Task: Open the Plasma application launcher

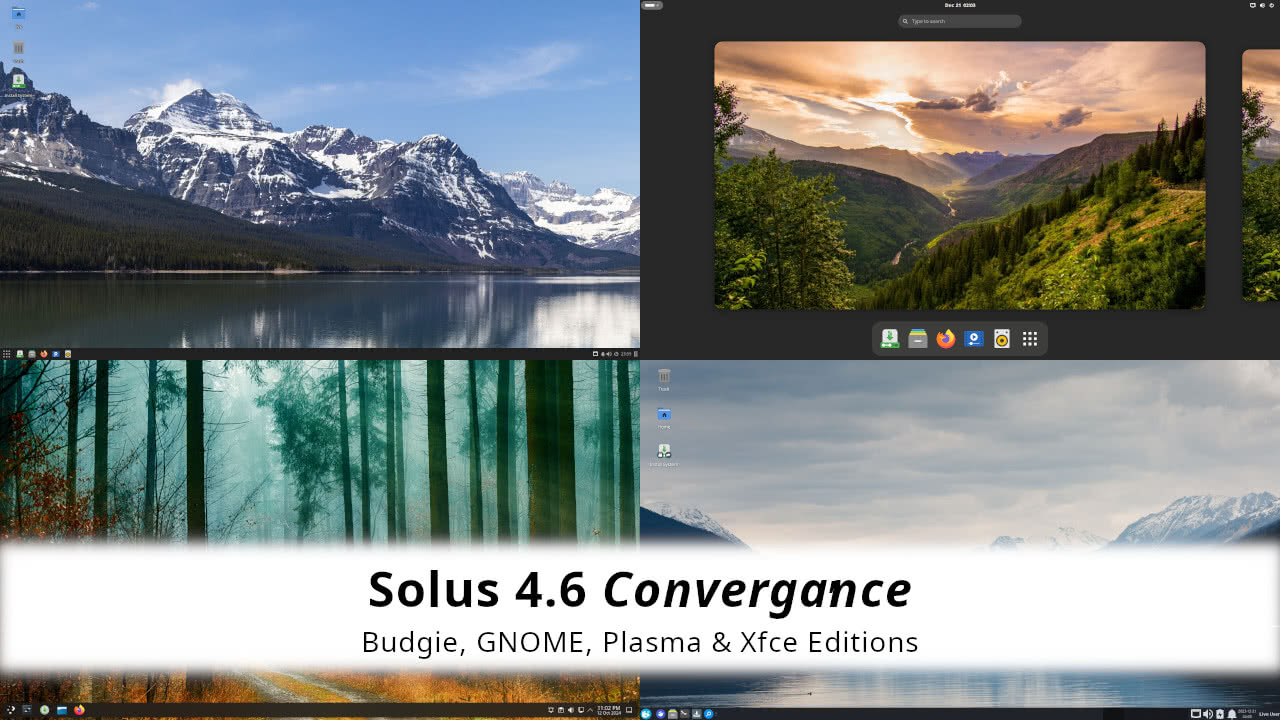Action: 11,710
